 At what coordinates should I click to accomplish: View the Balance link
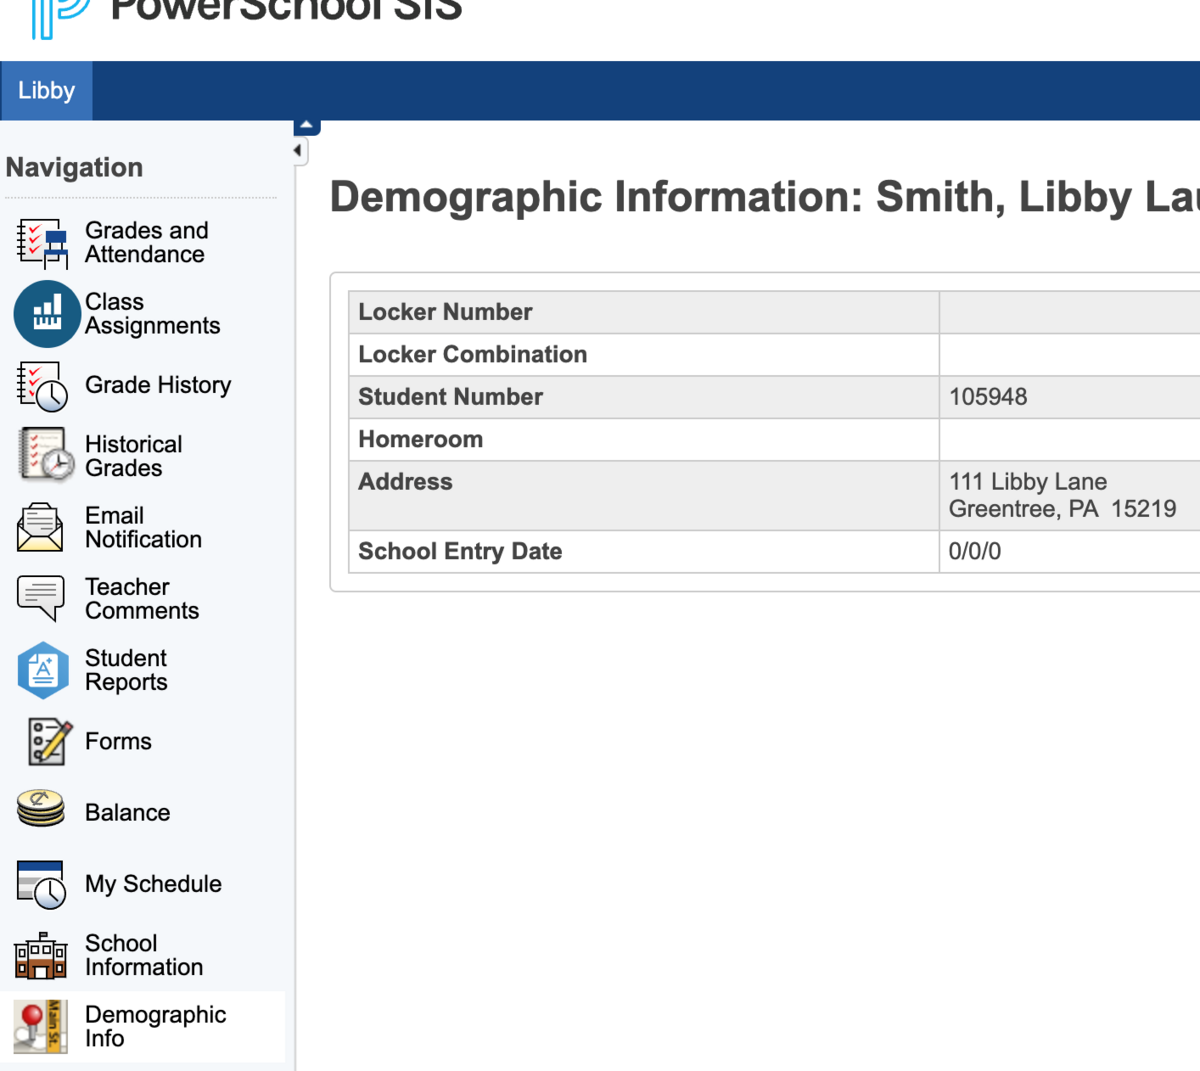(x=127, y=812)
